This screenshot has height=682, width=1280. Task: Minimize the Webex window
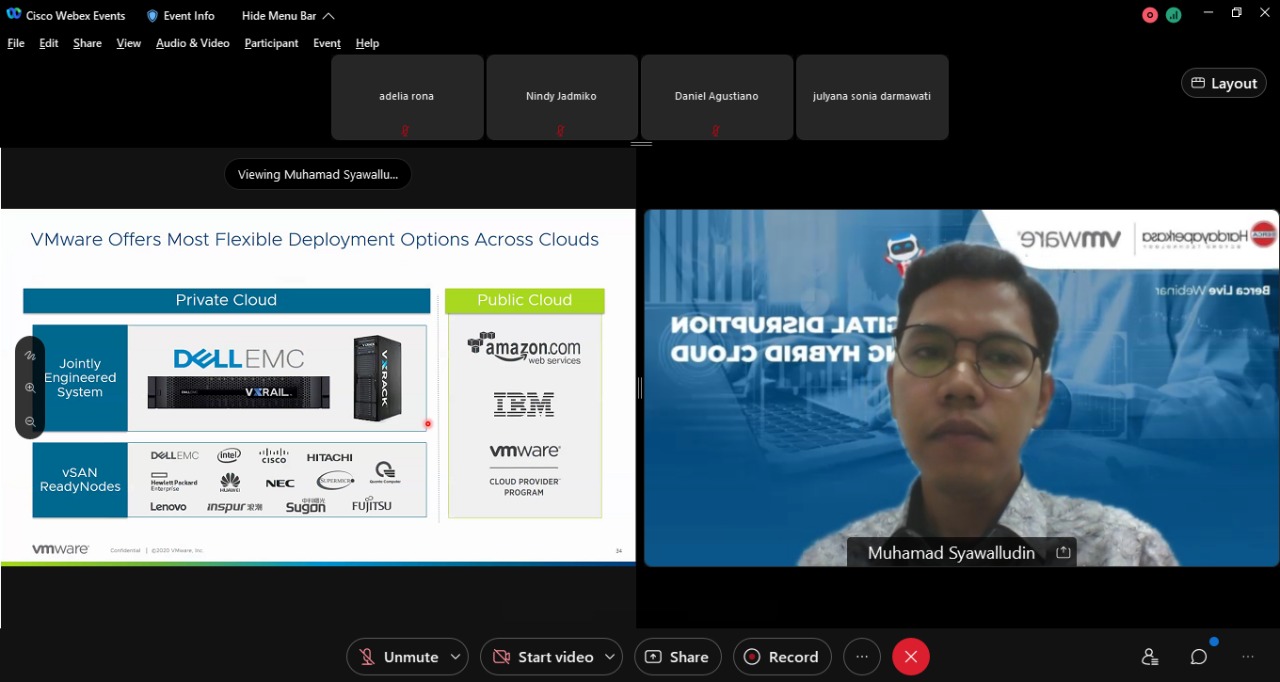click(x=1208, y=13)
